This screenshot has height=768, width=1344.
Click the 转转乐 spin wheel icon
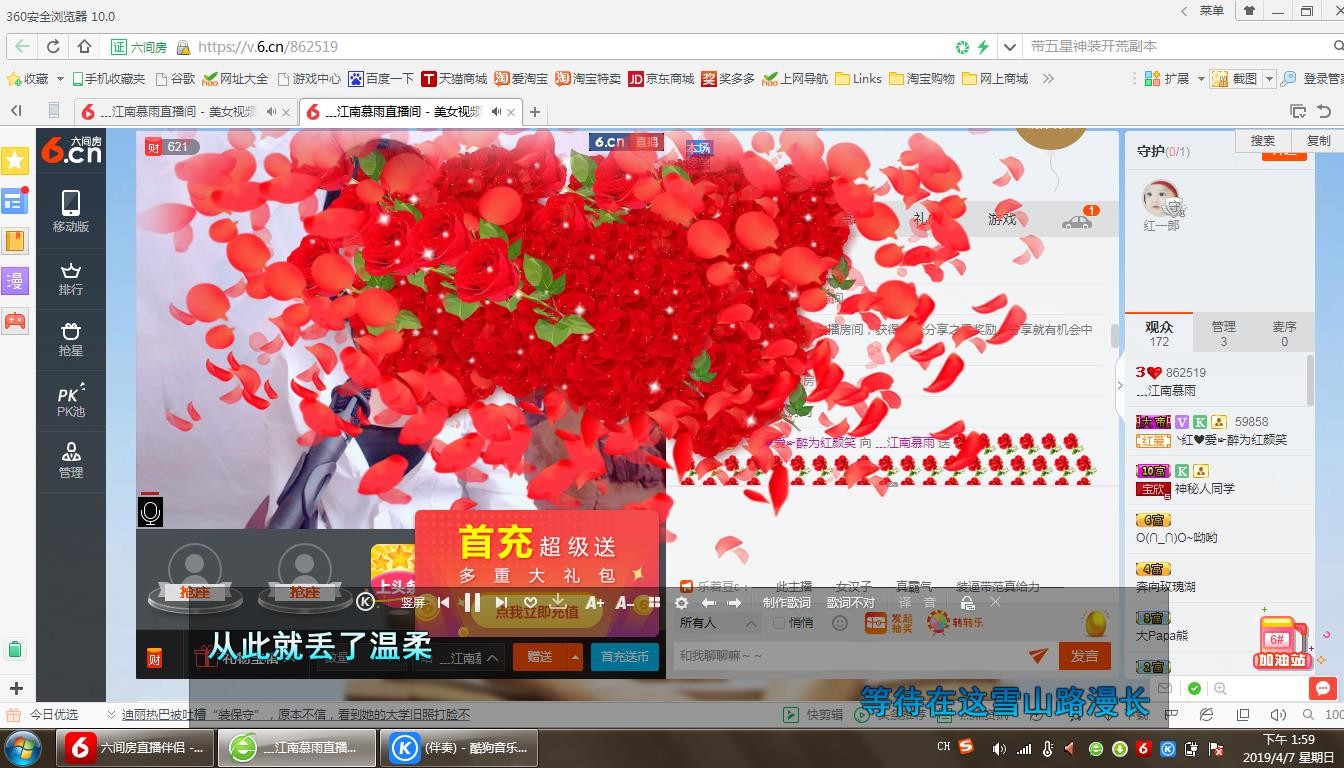point(954,622)
